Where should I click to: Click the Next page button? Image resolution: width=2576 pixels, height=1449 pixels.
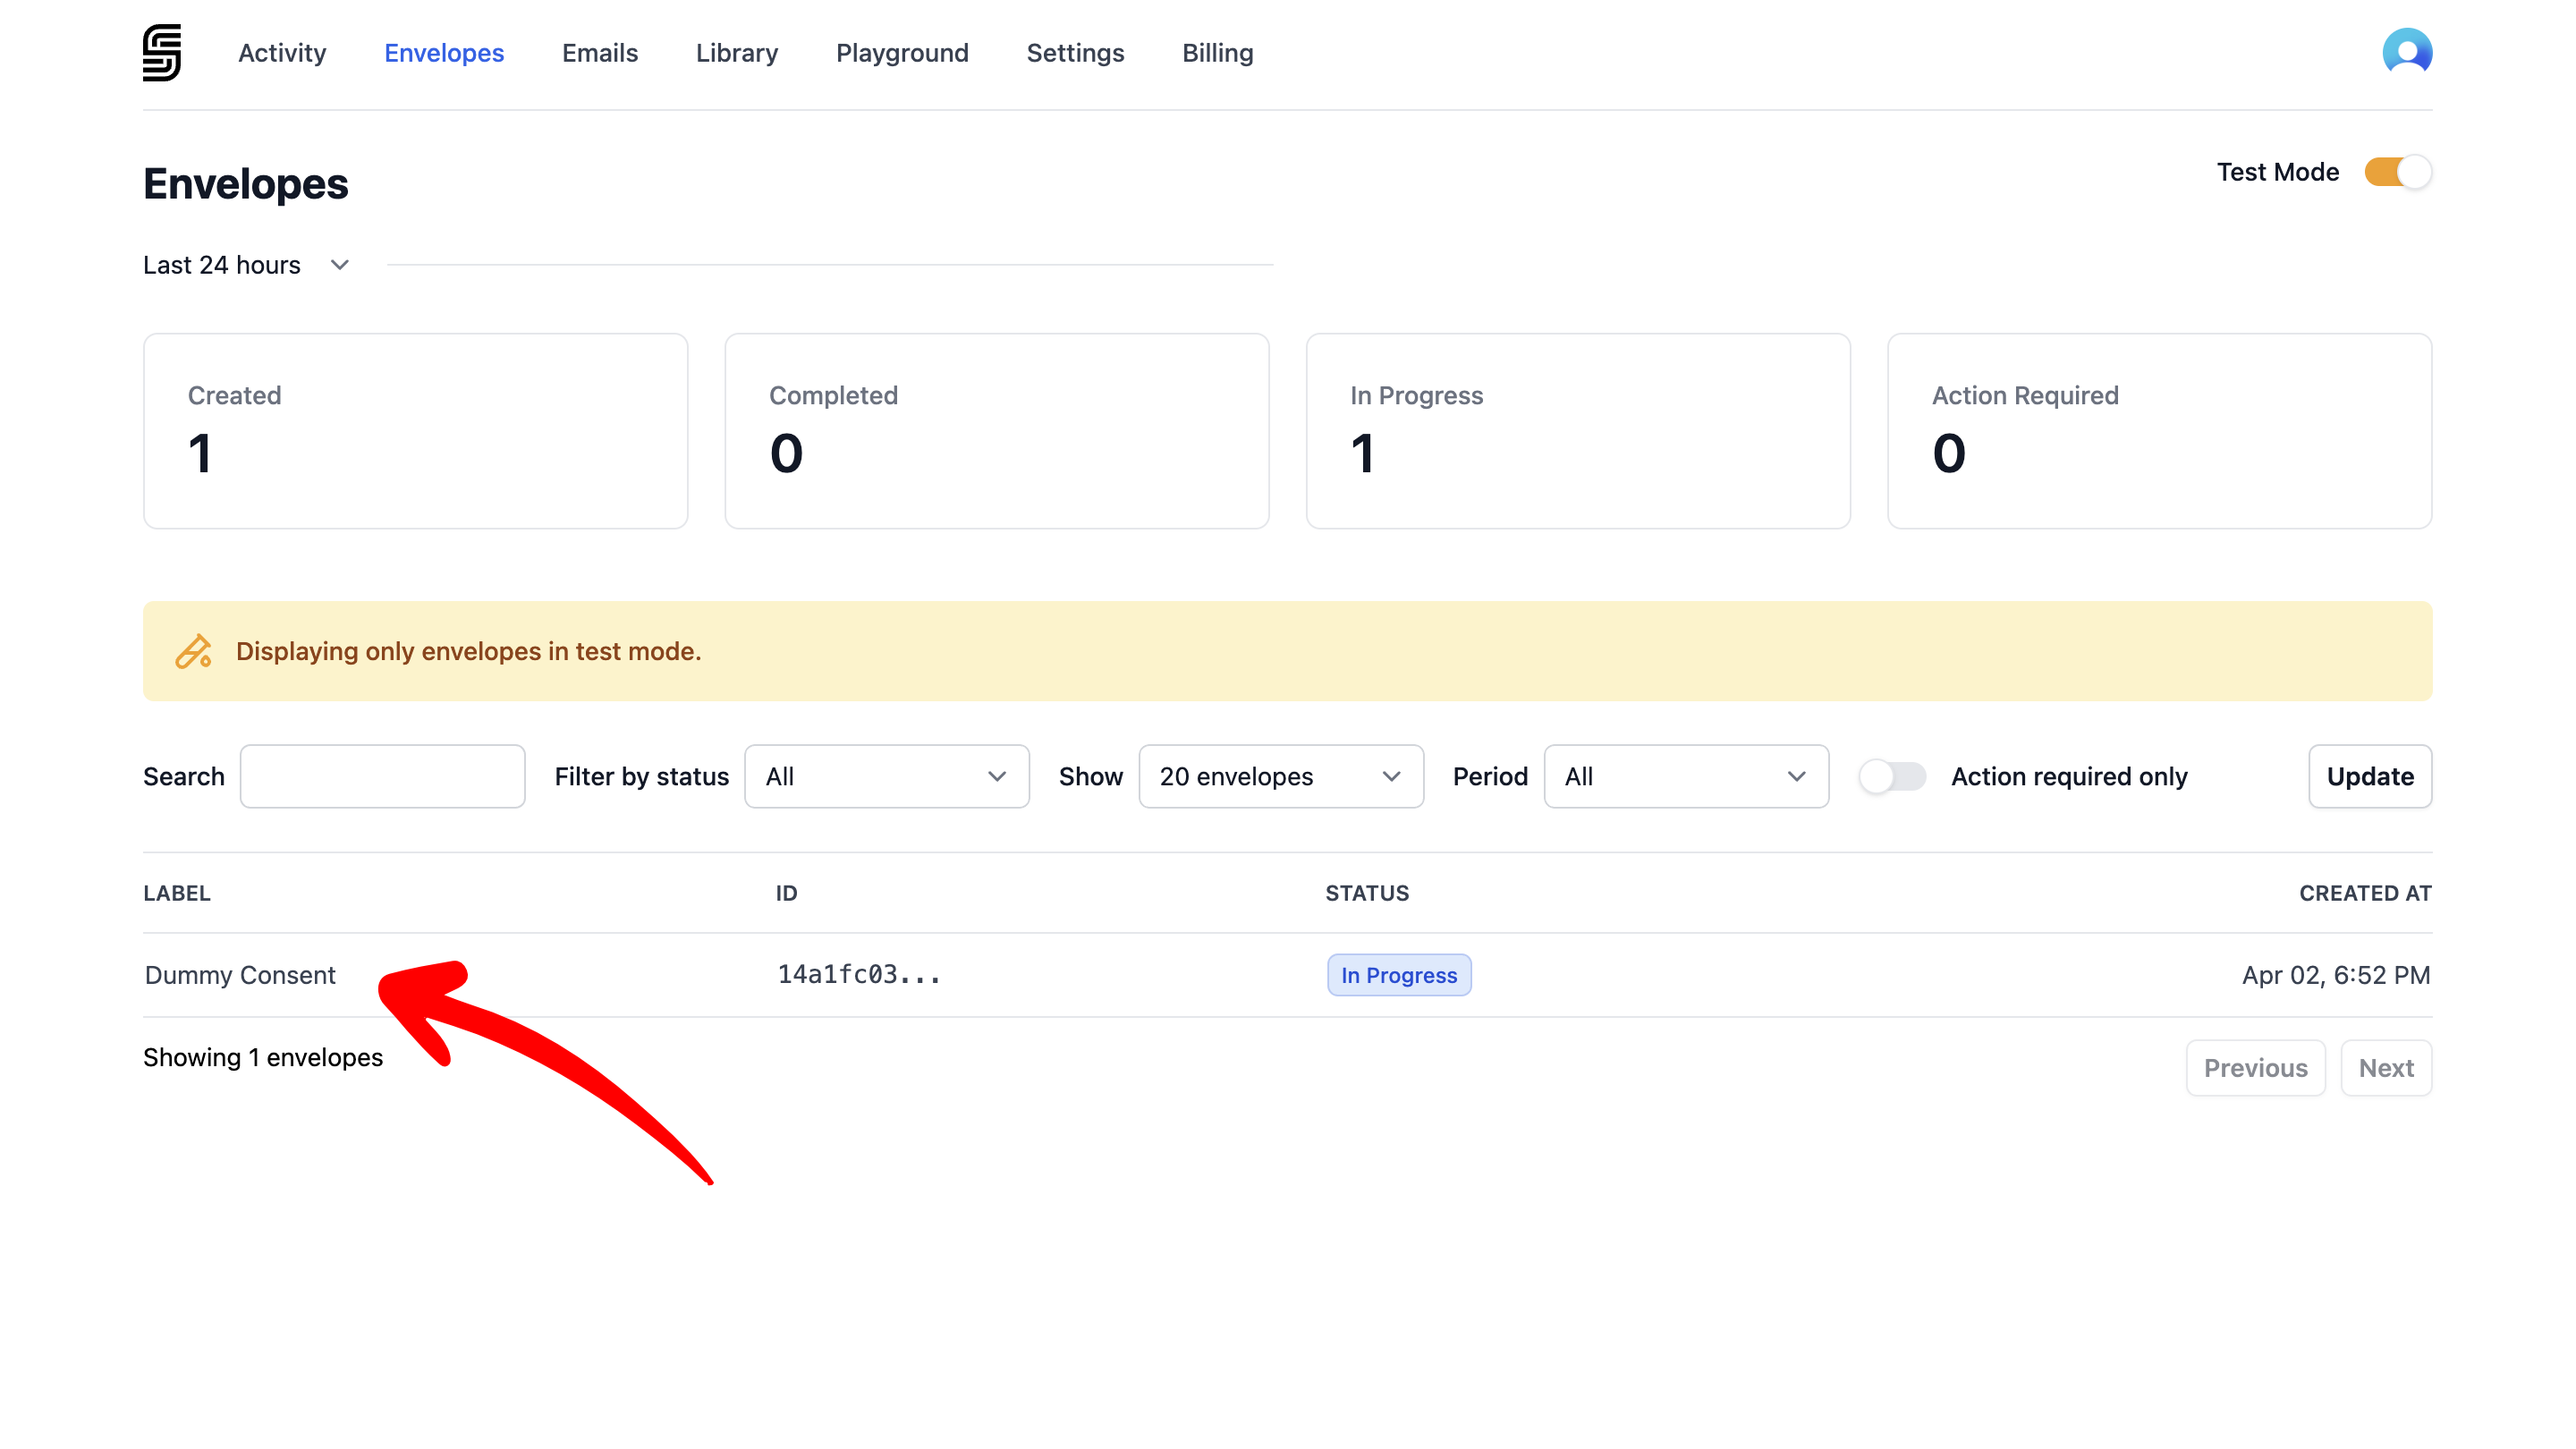click(x=2385, y=1068)
